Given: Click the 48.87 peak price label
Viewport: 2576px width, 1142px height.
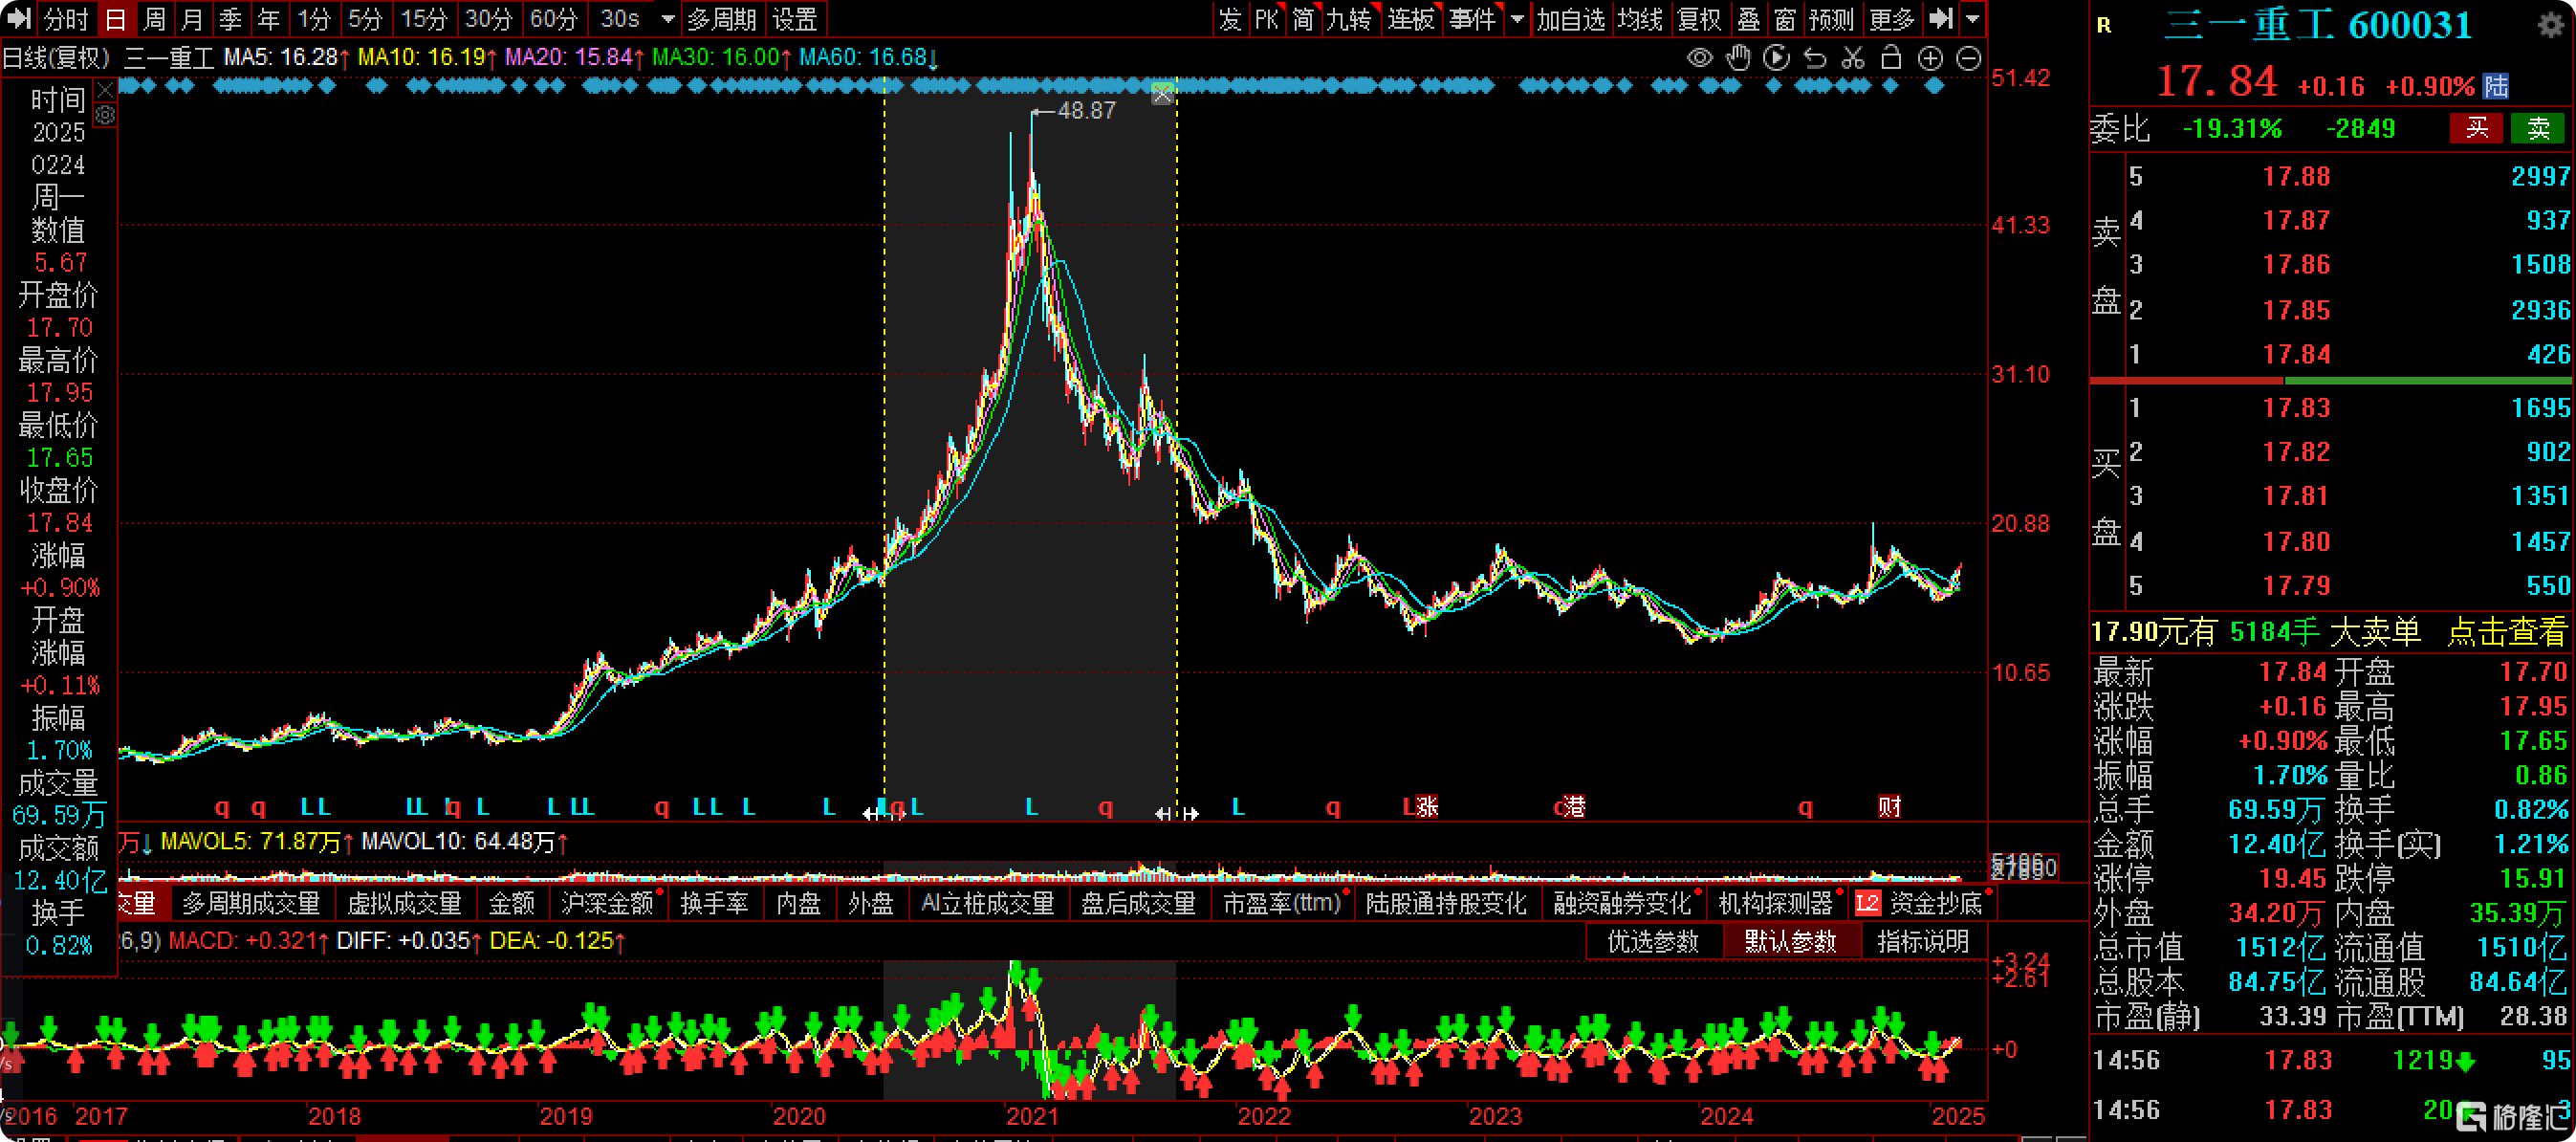Looking at the screenshot, I should pos(1086,111).
